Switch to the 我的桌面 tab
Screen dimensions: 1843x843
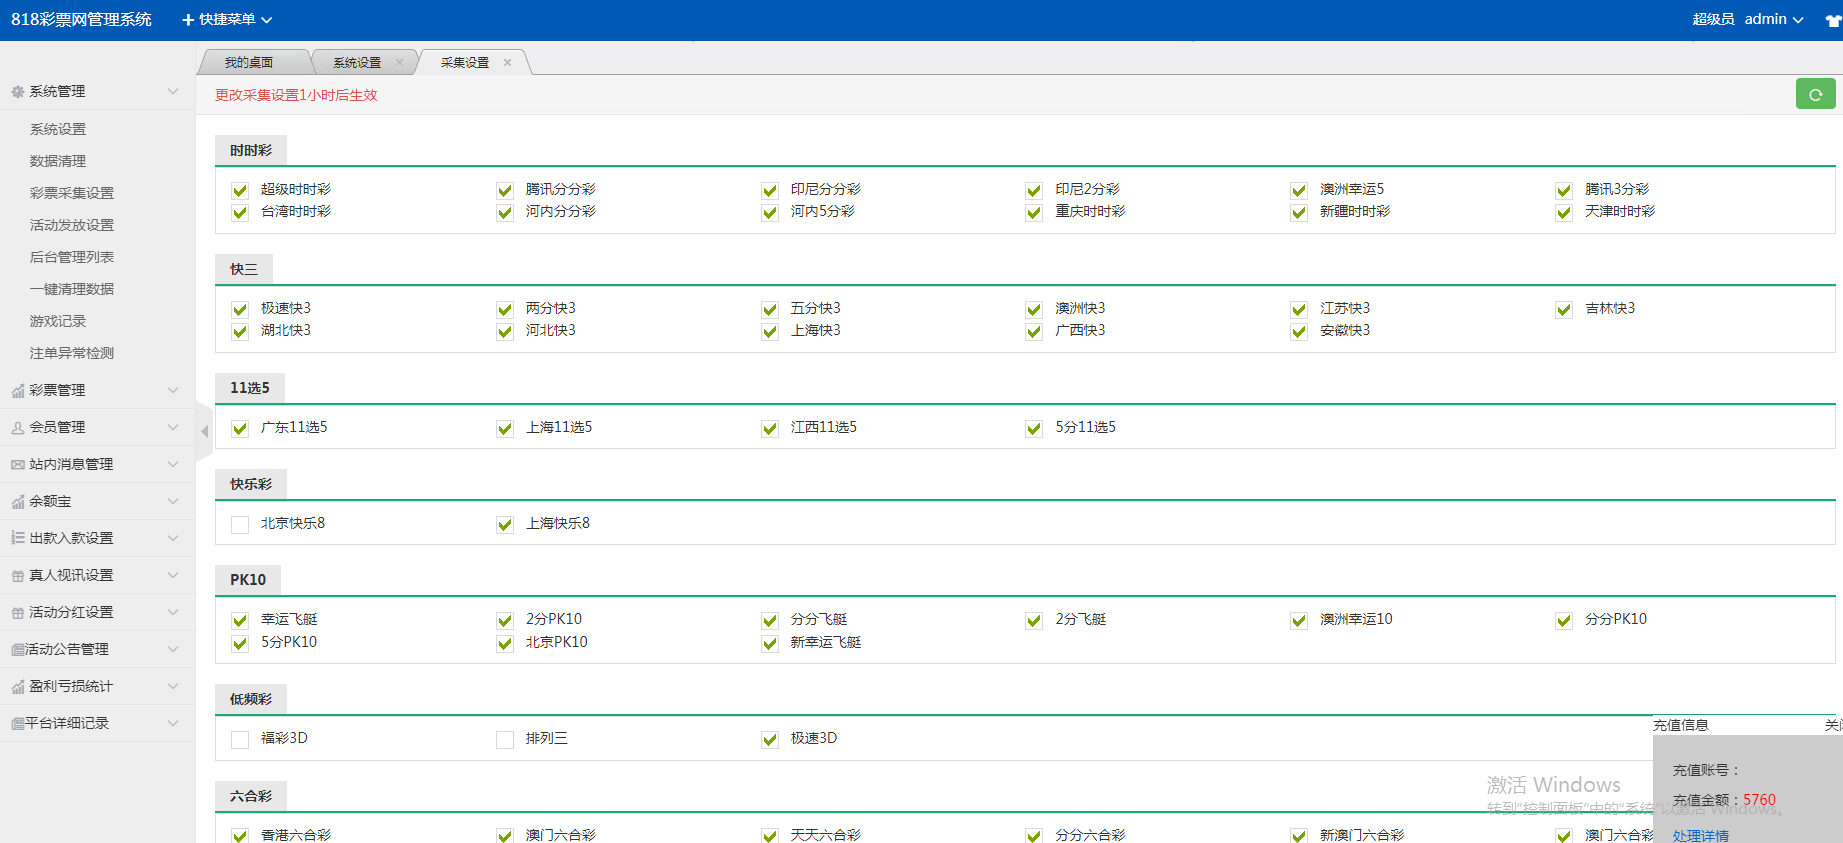[249, 62]
